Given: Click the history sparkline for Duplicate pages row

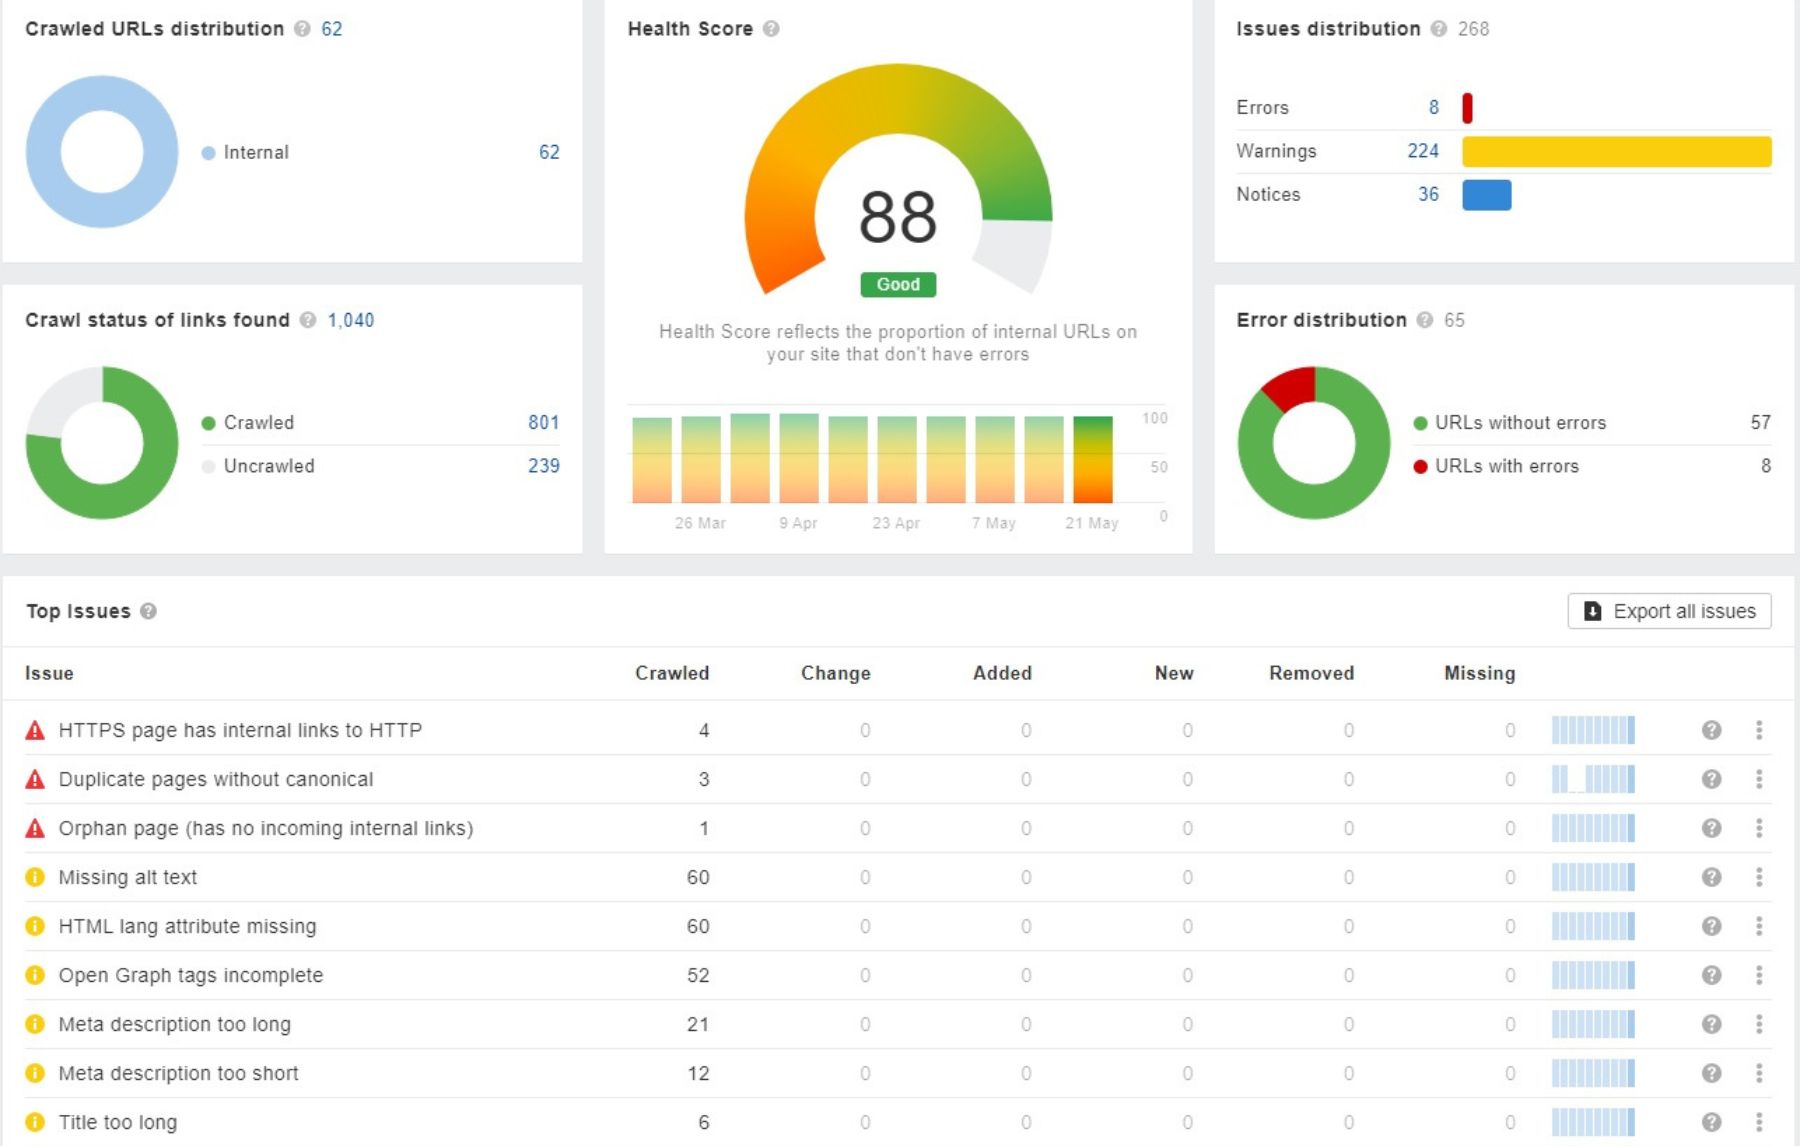Looking at the screenshot, I should click(1593, 779).
